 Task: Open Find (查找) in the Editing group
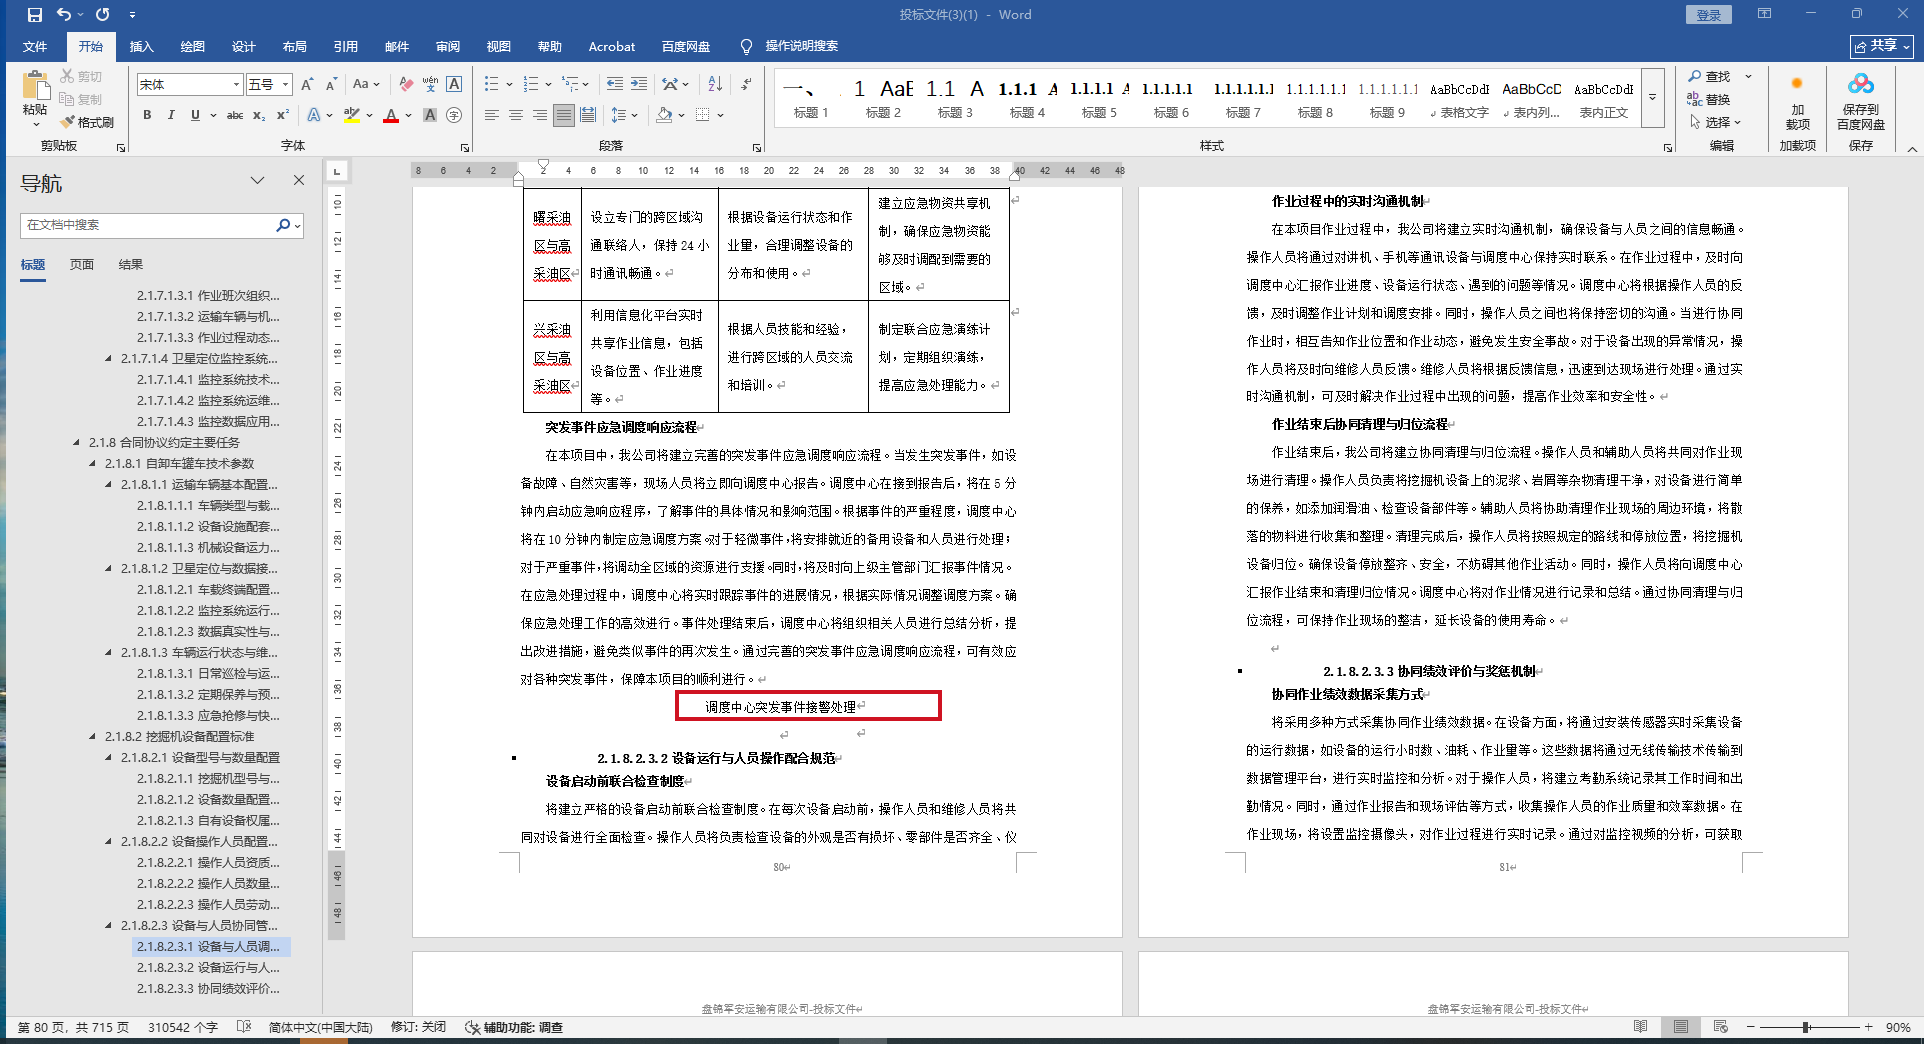[1710, 76]
